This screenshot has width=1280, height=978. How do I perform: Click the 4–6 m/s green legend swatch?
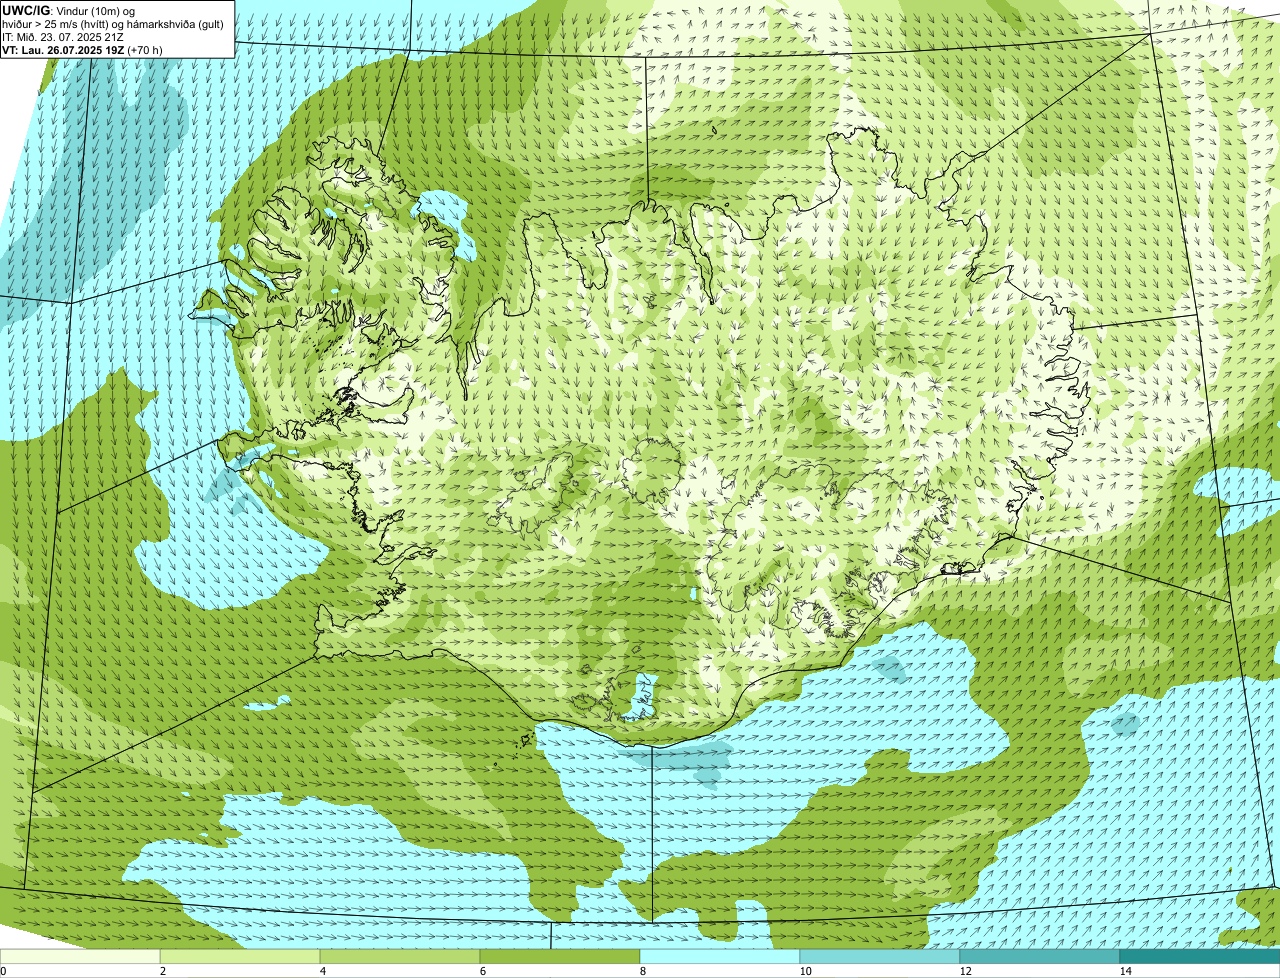coord(400,957)
